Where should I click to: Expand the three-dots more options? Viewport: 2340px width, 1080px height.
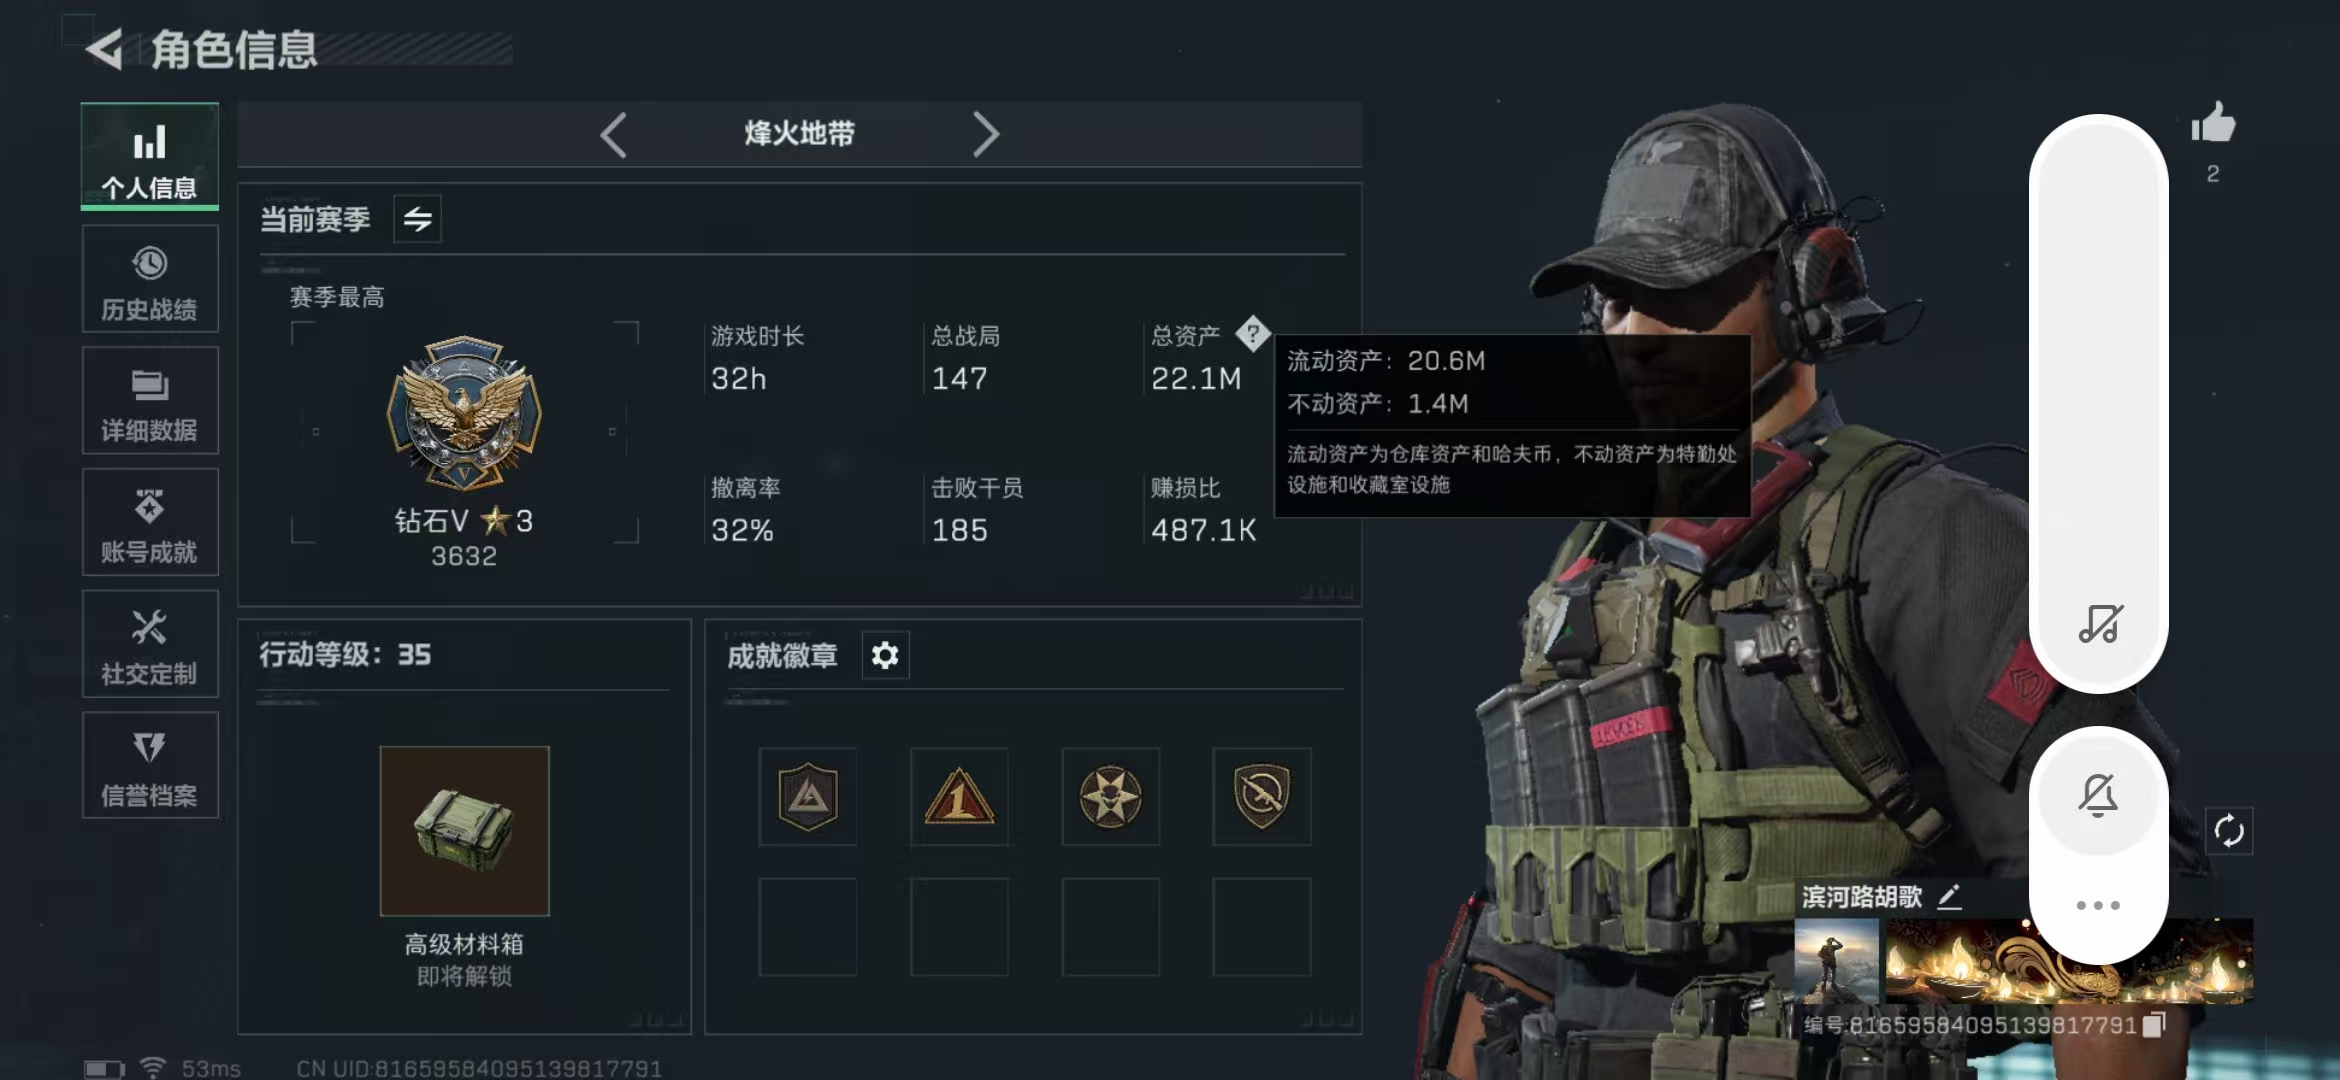(x=2098, y=905)
